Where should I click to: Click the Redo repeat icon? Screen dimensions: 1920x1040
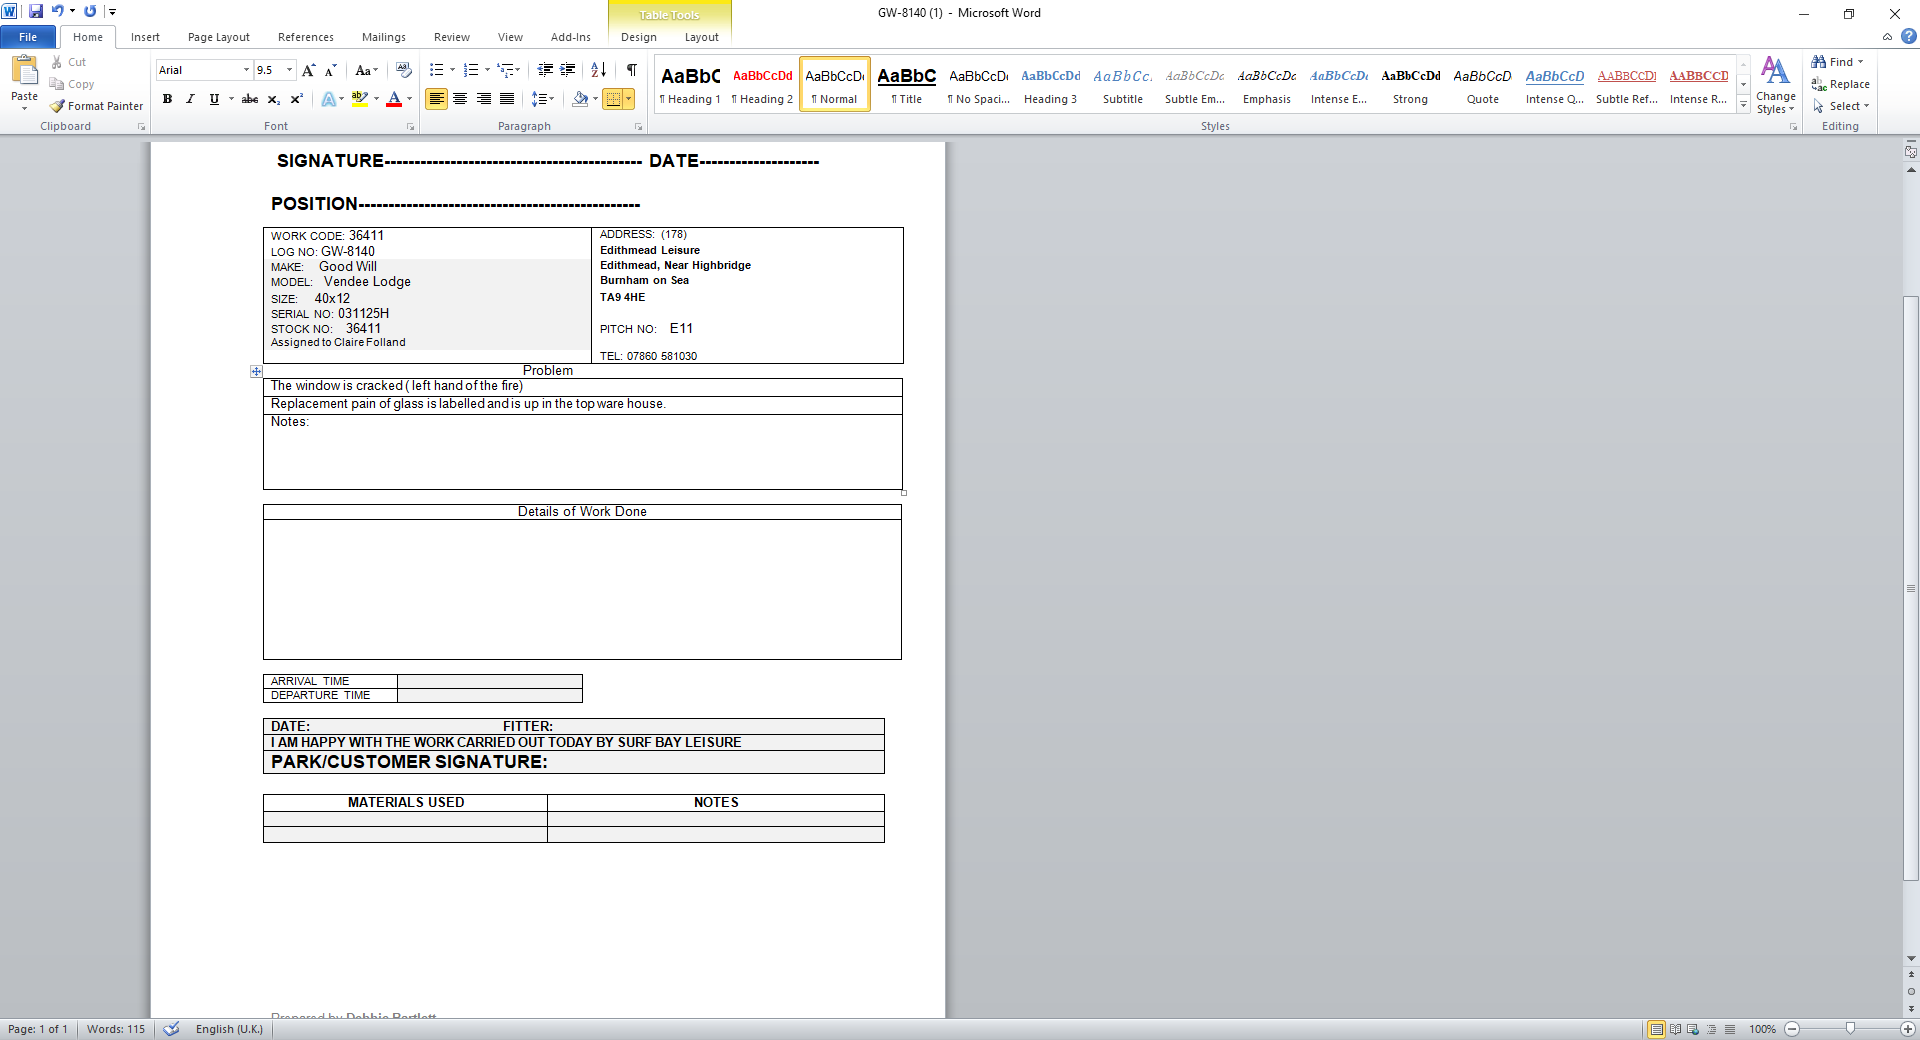click(90, 12)
